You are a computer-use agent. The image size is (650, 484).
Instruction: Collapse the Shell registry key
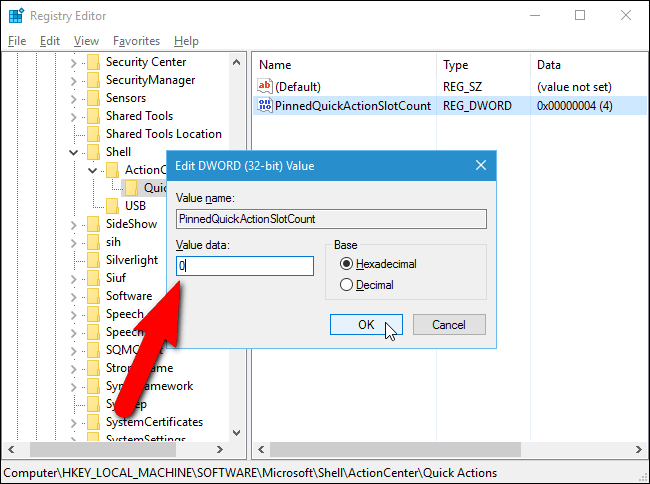[x=73, y=152]
